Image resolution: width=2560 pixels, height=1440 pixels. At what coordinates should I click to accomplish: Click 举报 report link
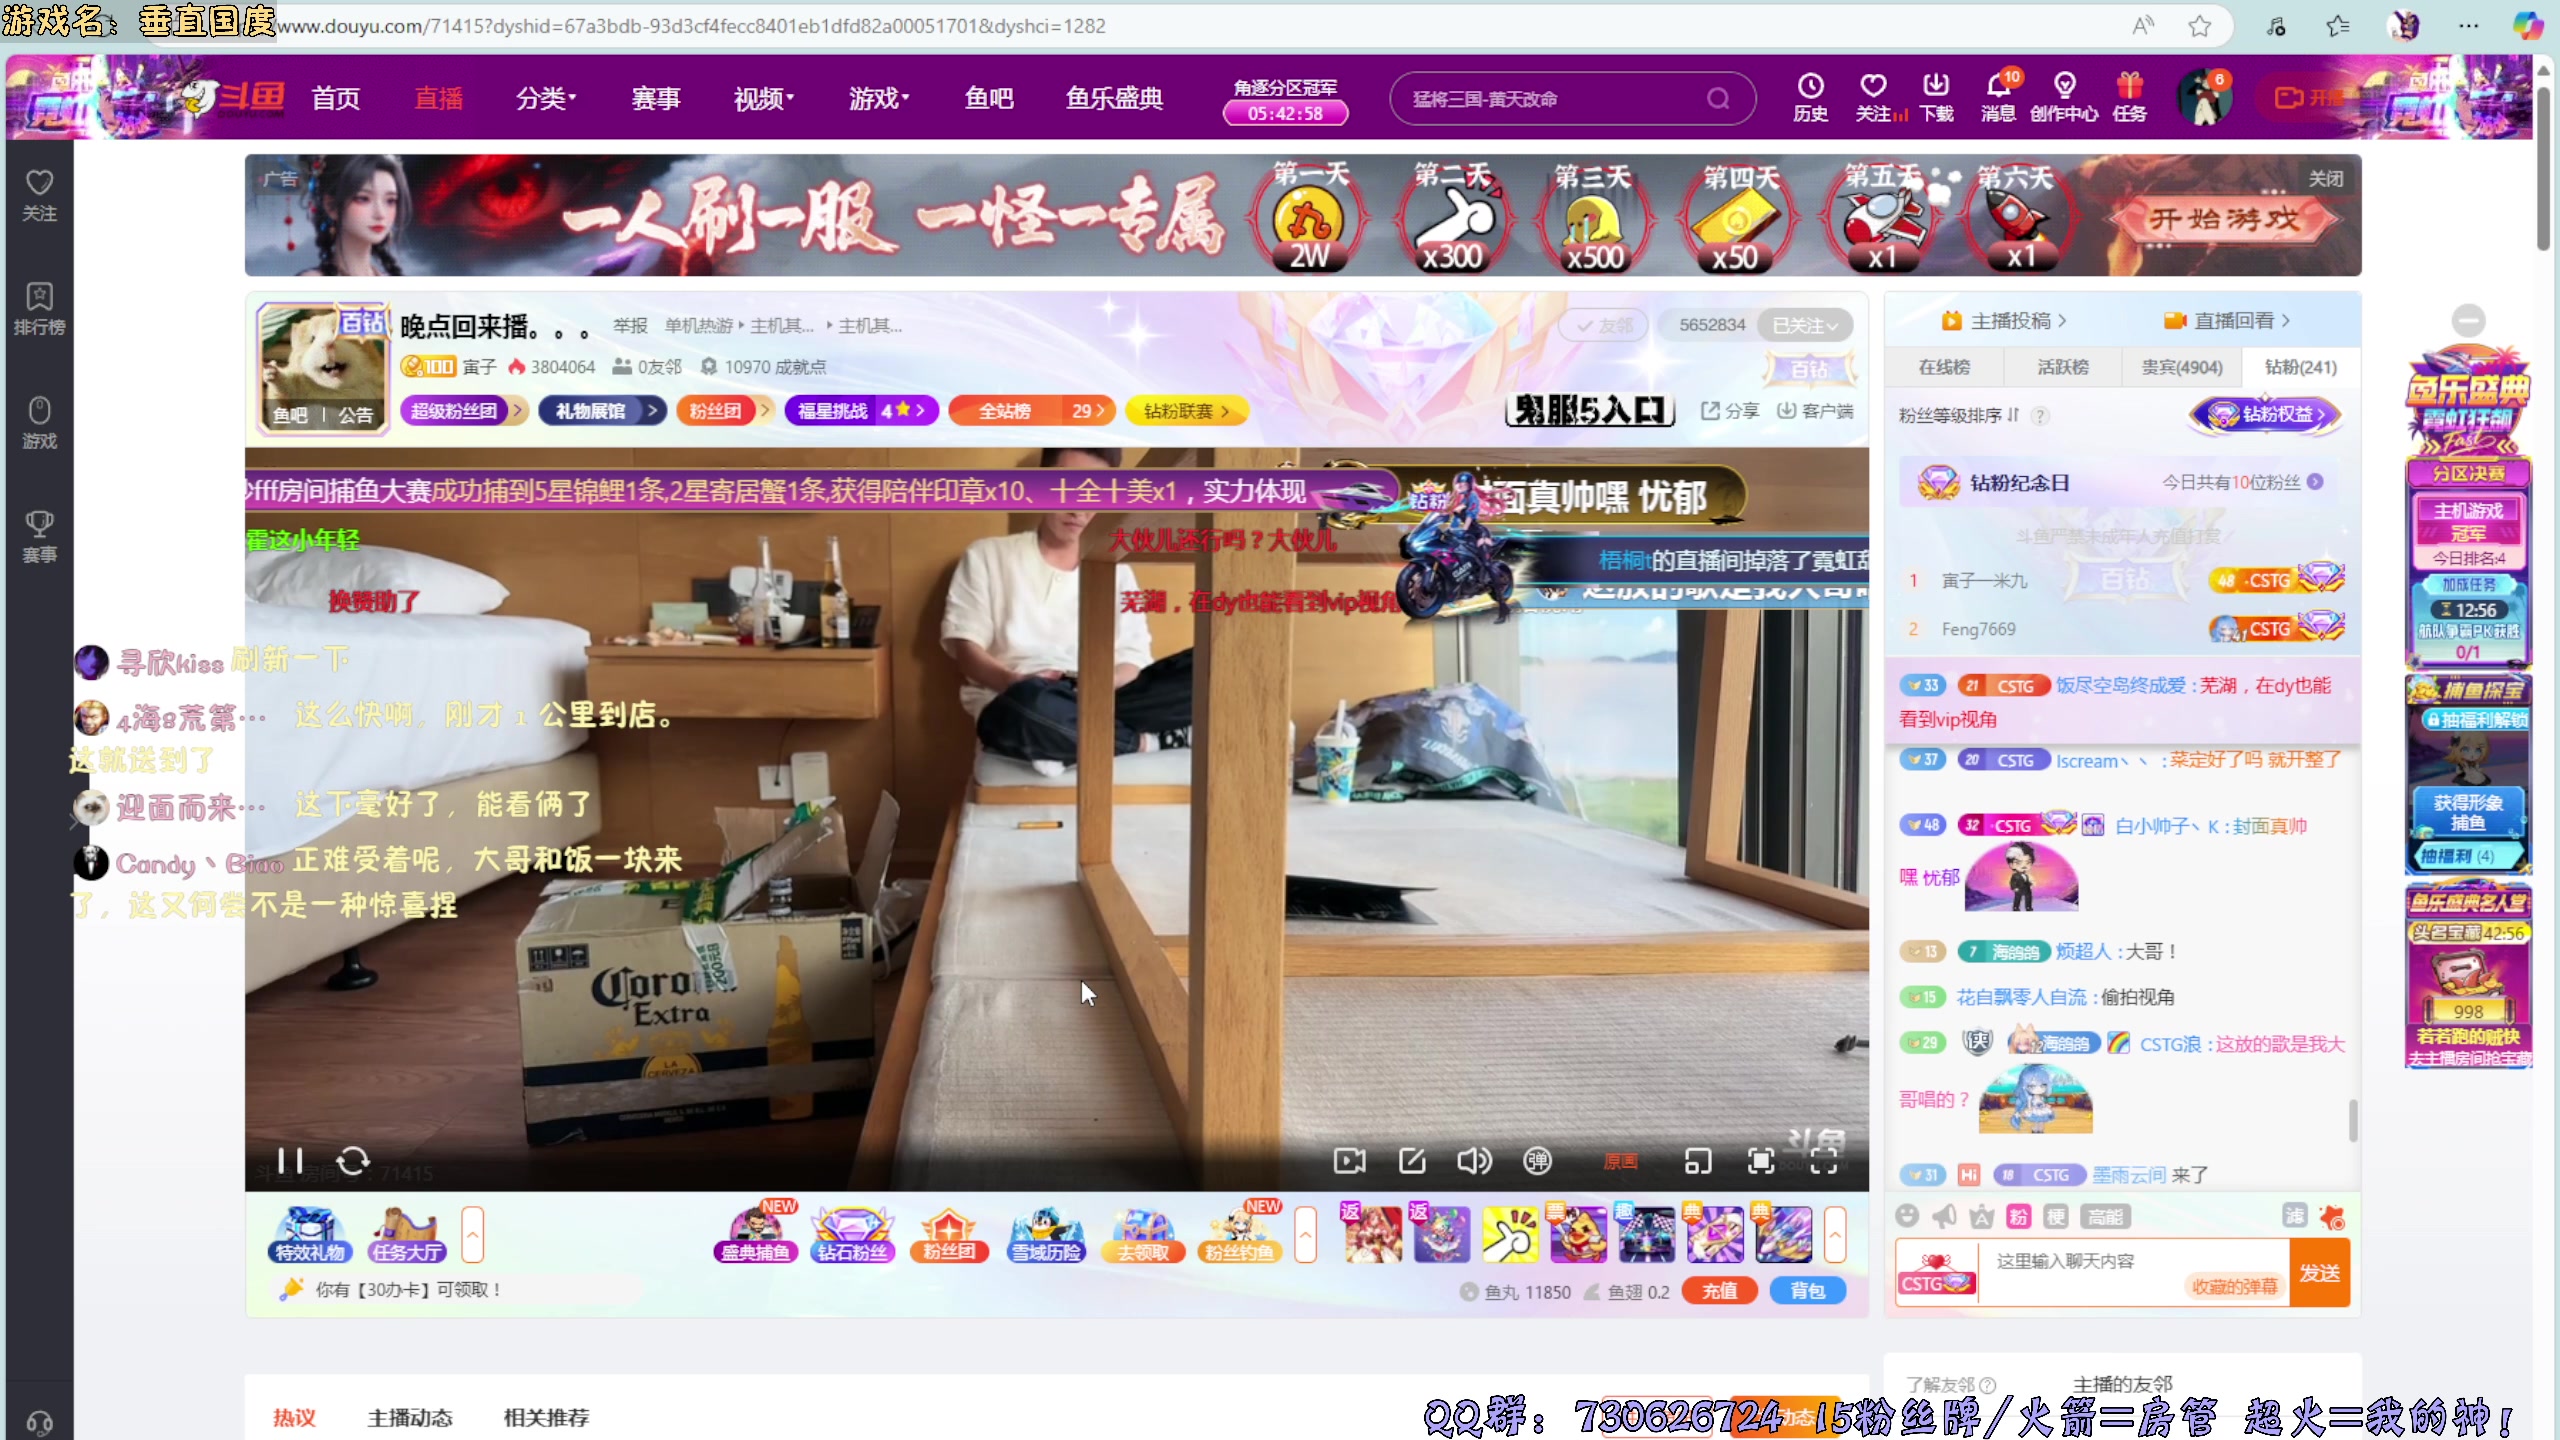click(630, 326)
